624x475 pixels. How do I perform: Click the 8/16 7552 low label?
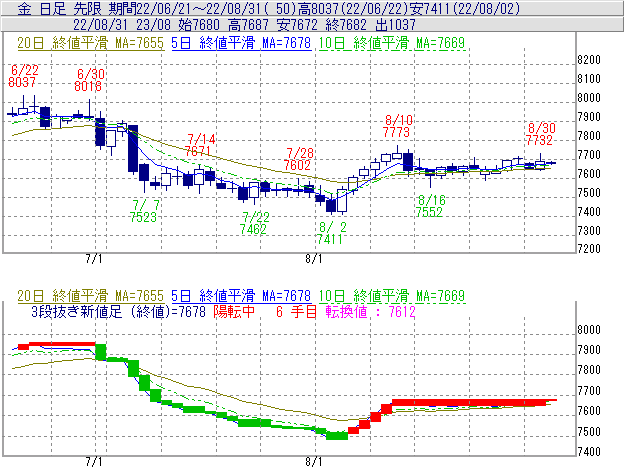(x=431, y=206)
